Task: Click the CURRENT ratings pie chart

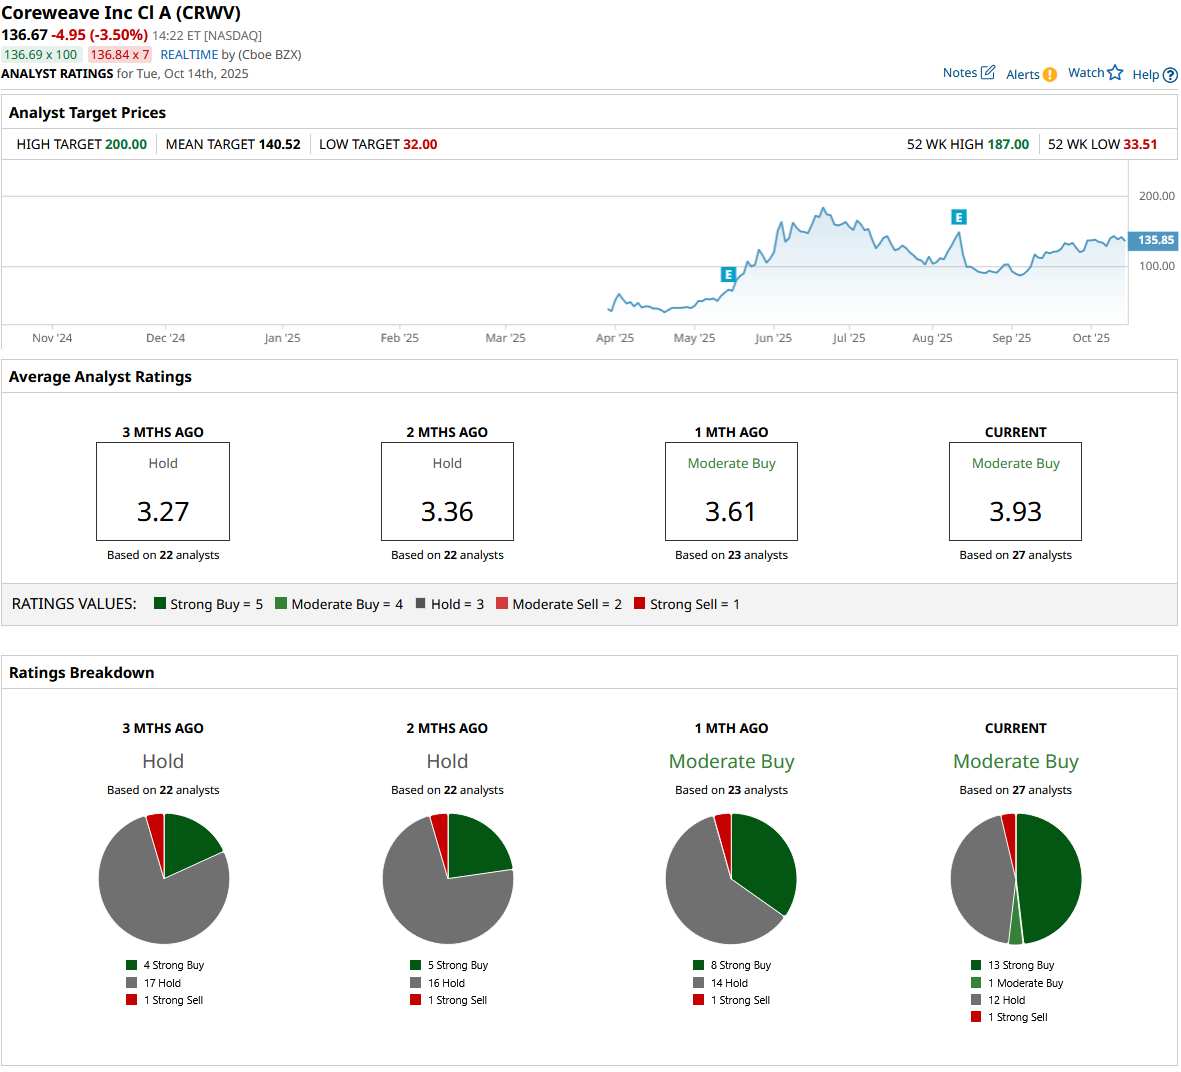Action: pyautogui.click(x=1015, y=879)
